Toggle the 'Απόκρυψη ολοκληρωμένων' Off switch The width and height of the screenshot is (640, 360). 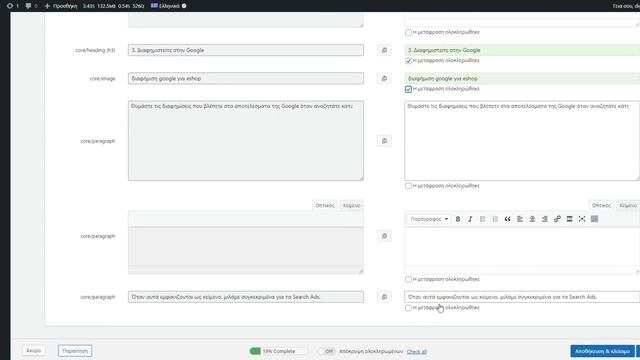[x=326, y=351]
